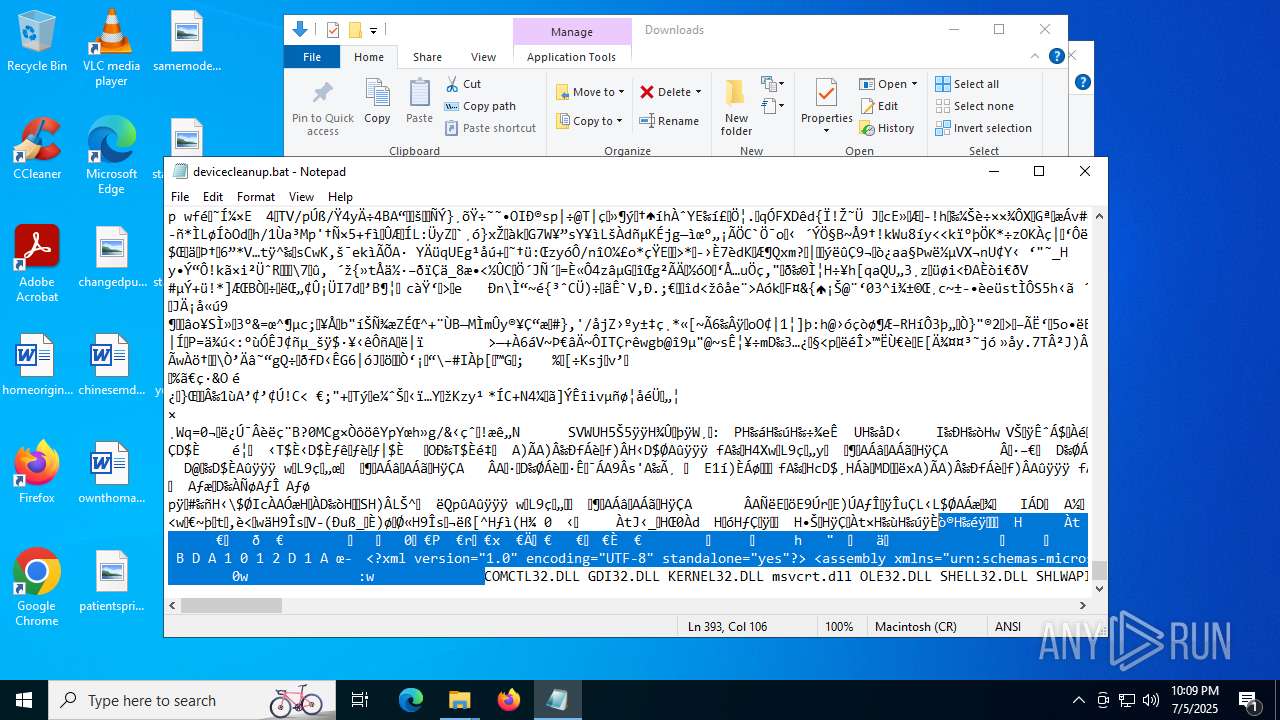The width and height of the screenshot is (1280, 720).
Task: Open the notification center icon
Action: tap(1248, 700)
